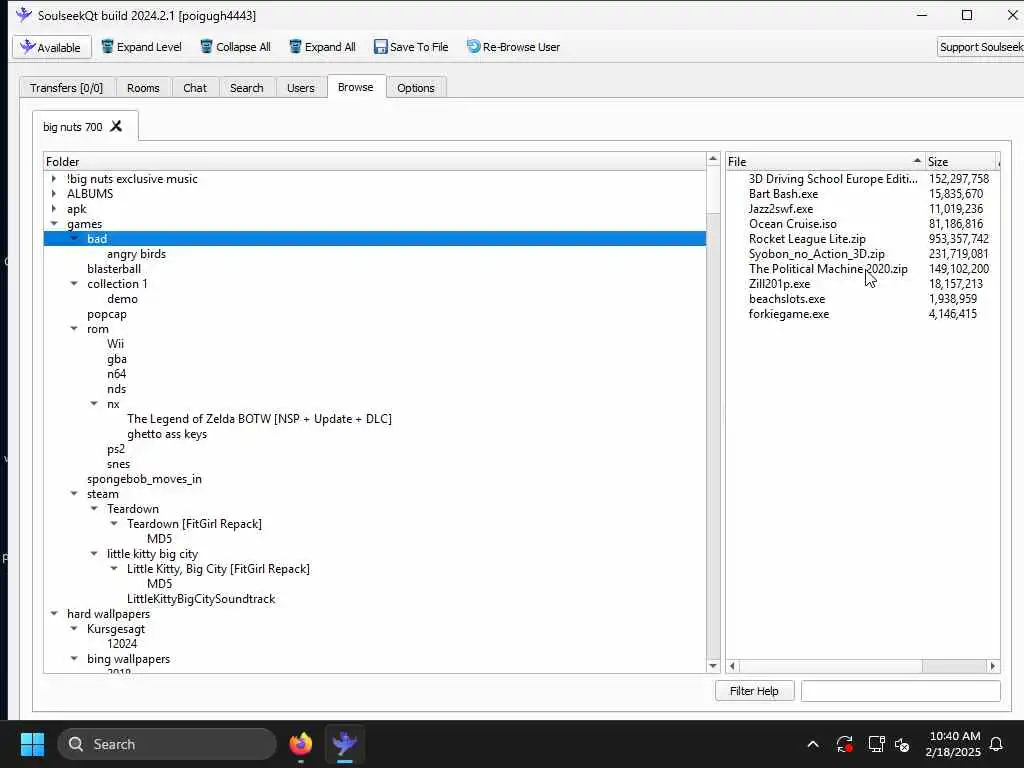Screen dimensions: 1024x768
Task: Click the folder tree scroll-up arrow
Action: [x=713, y=159]
